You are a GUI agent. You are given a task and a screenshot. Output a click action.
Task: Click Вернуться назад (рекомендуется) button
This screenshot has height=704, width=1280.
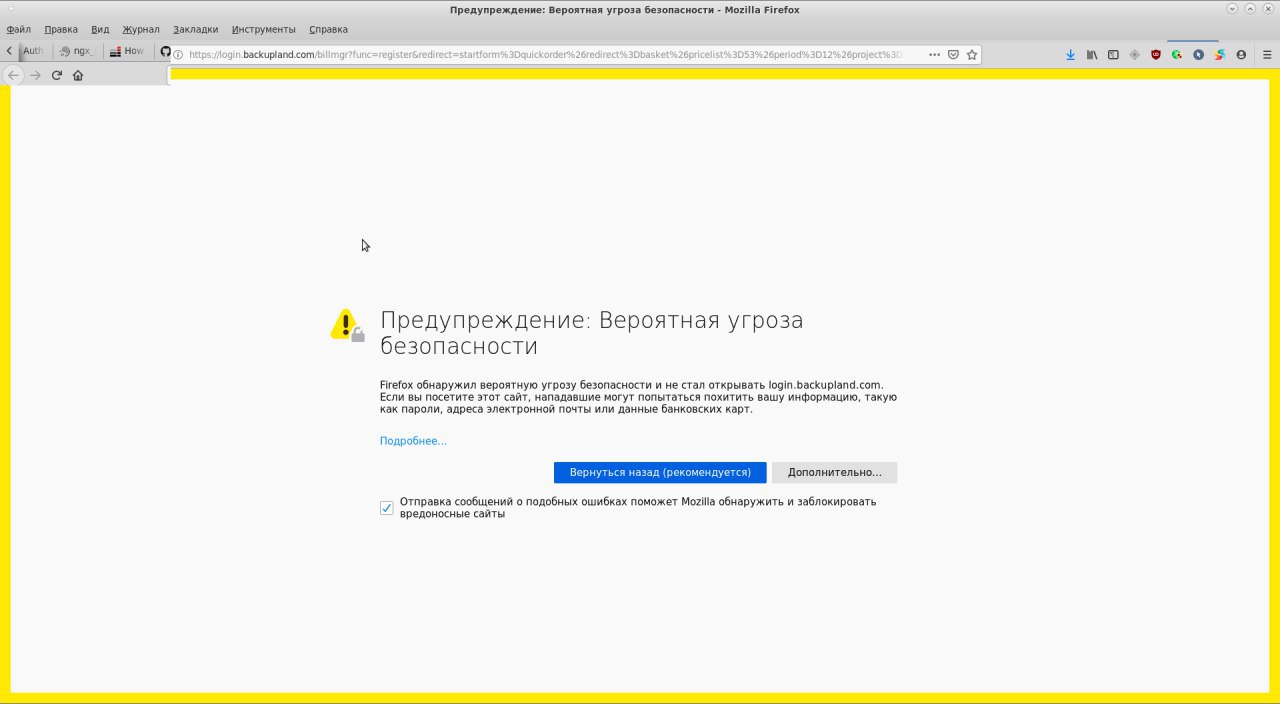[x=660, y=472]
